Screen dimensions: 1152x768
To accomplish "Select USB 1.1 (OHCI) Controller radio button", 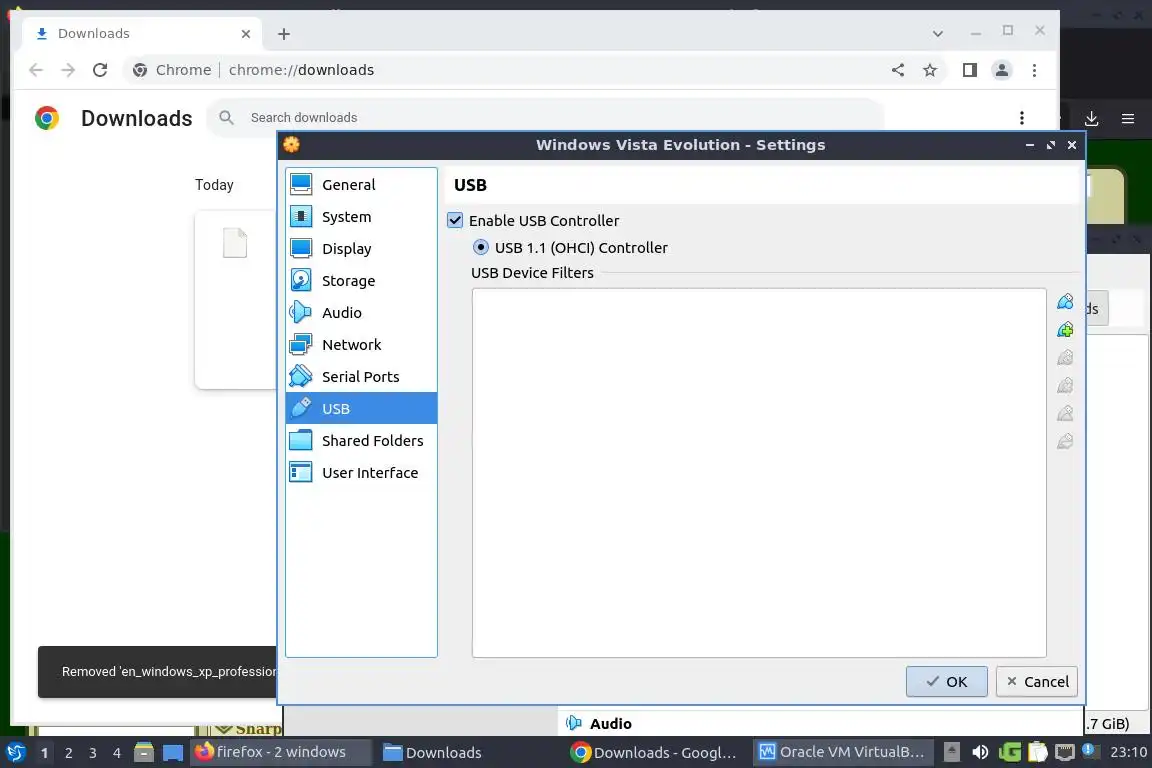I will tap(480, 248).
